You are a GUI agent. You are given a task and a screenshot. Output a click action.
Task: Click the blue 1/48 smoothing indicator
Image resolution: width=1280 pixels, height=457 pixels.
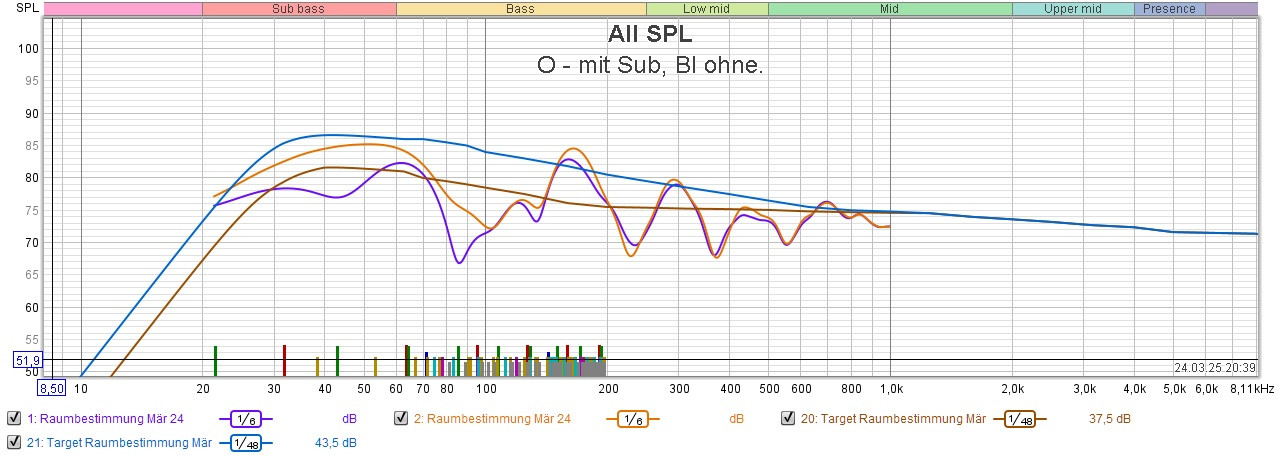pos(246,442)
